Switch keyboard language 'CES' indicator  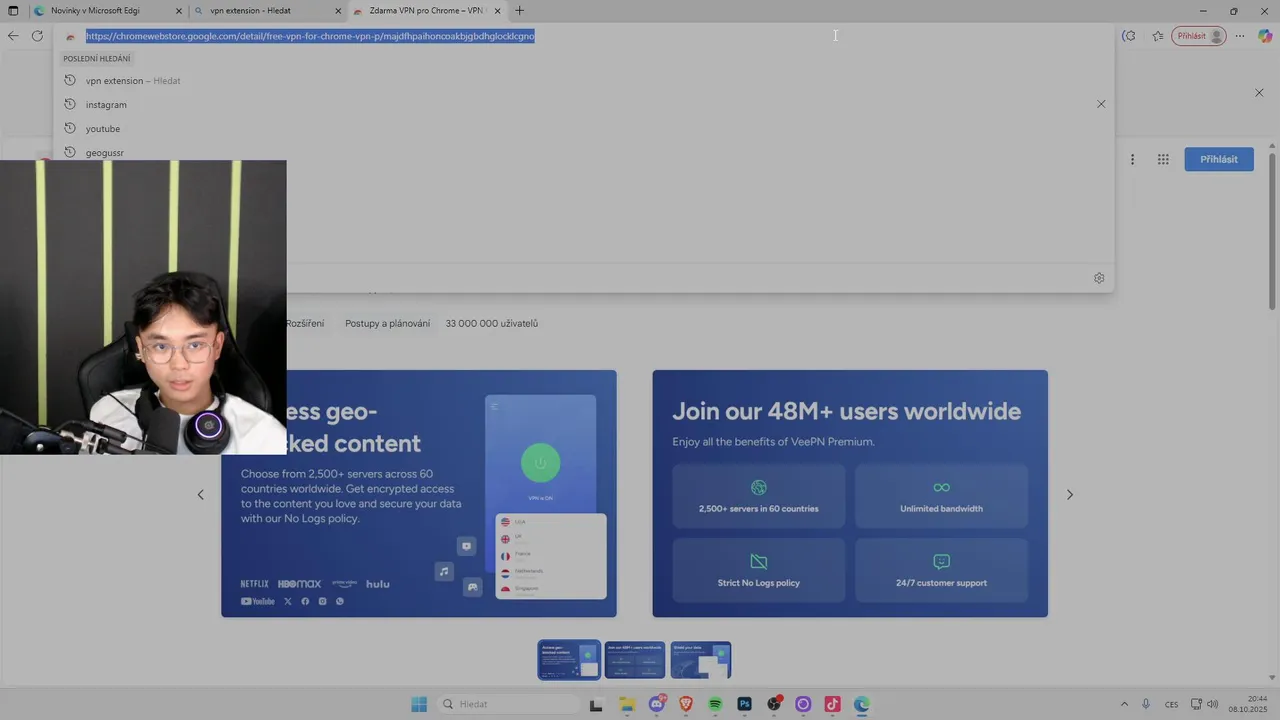[1171, 704]
